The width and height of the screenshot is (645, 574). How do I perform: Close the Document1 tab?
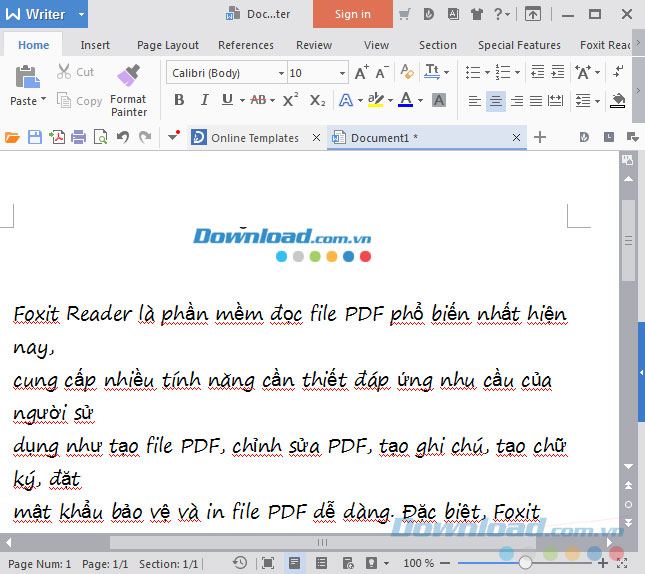[516, 137]
